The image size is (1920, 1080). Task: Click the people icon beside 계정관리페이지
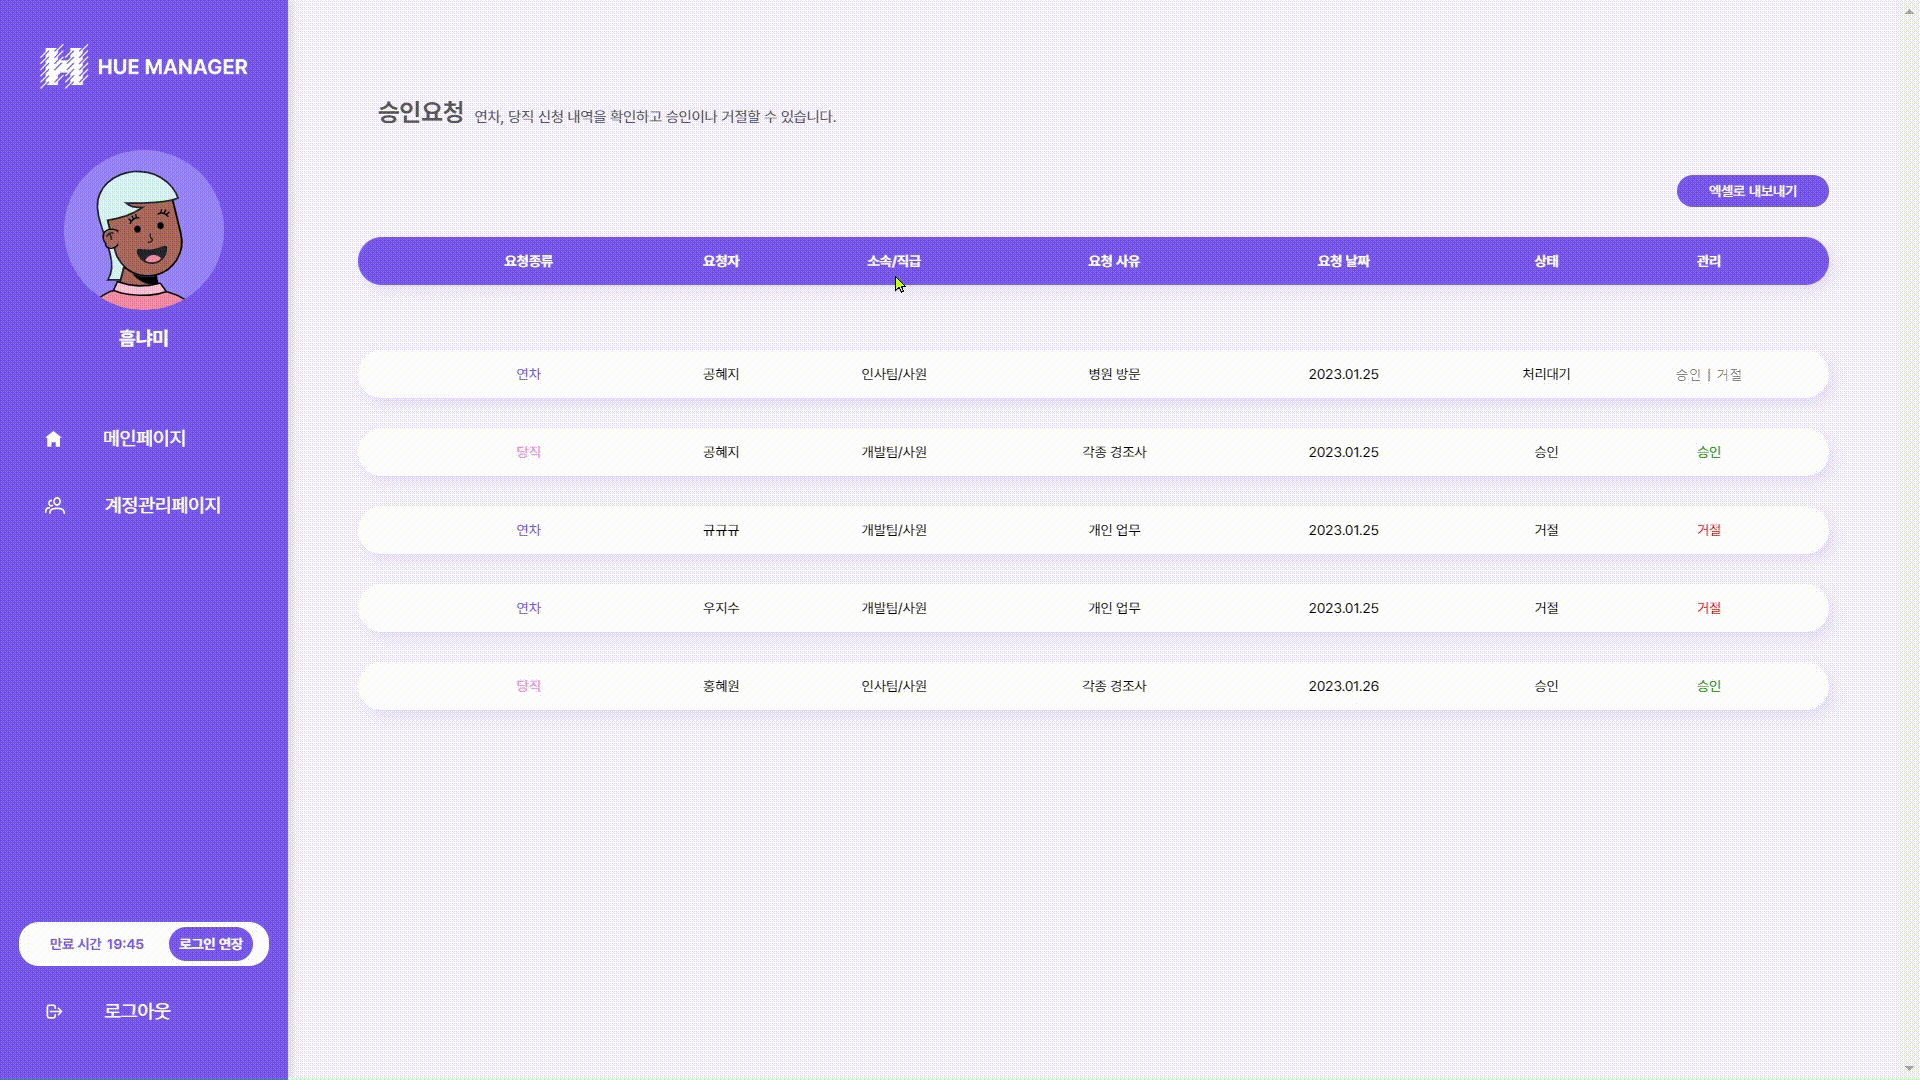[53, 505]
